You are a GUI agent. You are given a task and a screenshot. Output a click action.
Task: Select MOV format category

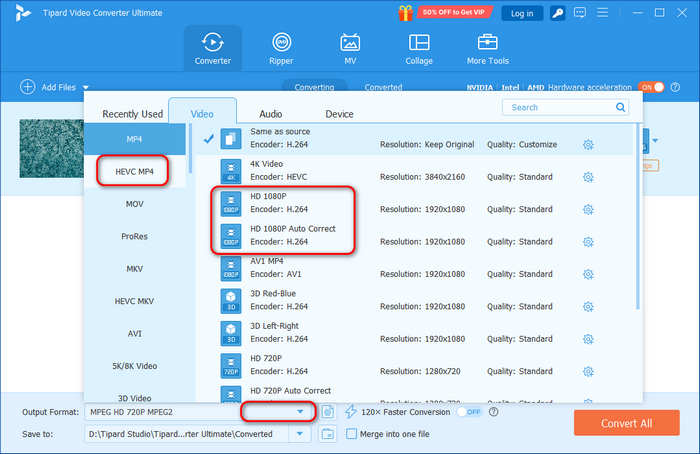134,204
